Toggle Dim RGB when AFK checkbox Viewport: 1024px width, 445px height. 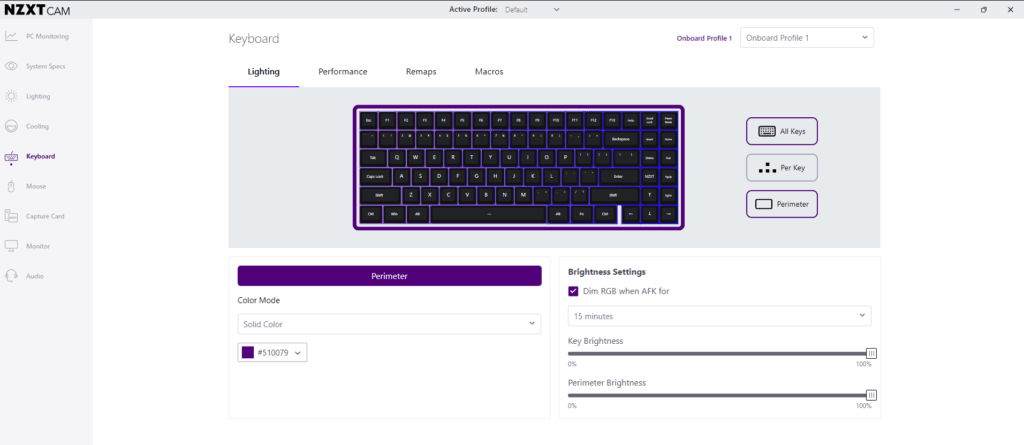tap(573, 291)
